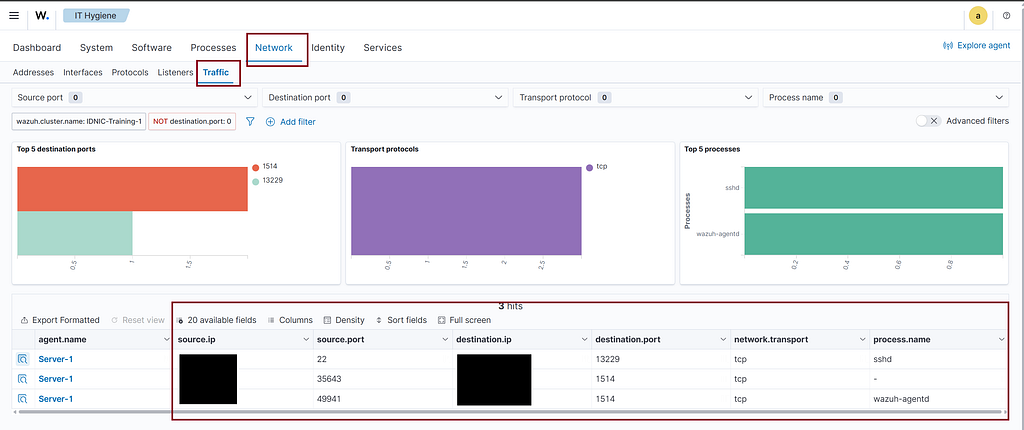The height and width of the screenshot is (430, 1024).
Task: Click the 35643 source port cell
Action: click(328, 379)
